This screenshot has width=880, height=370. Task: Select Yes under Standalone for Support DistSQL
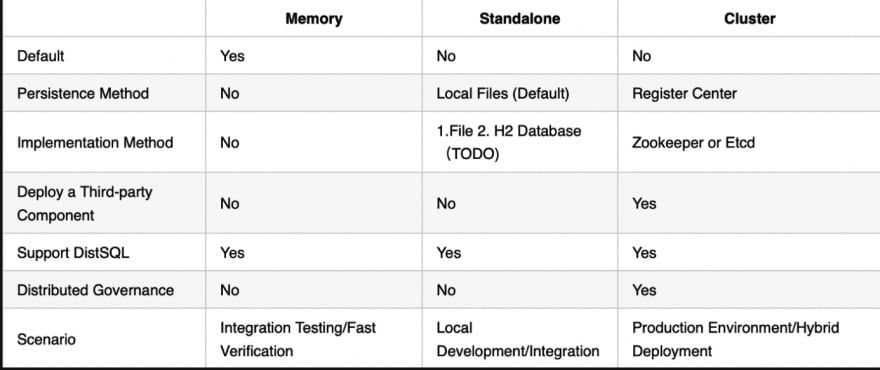(x=448, y=253)
